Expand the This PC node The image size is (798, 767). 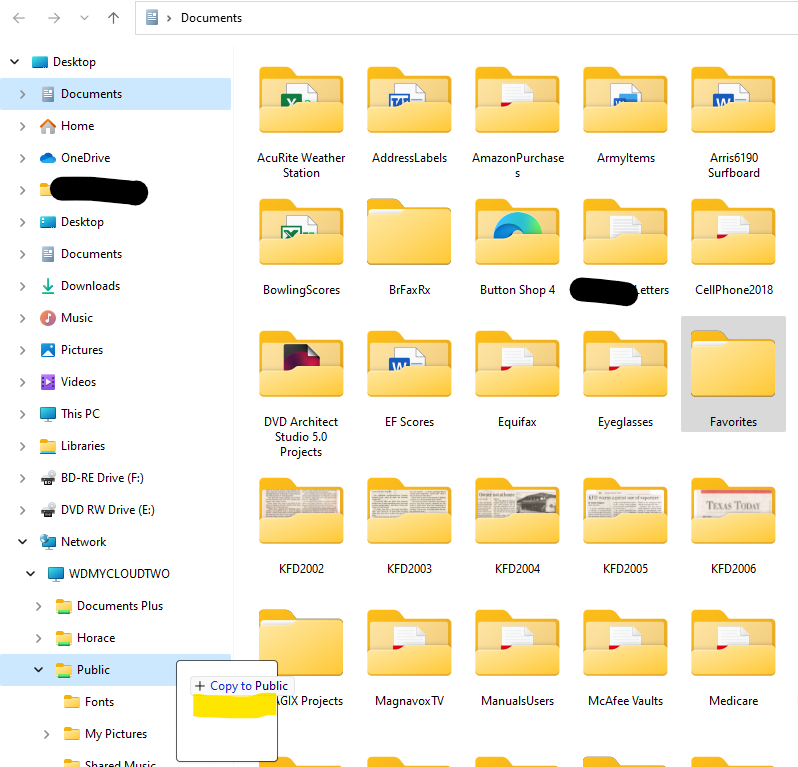(22, 414)
